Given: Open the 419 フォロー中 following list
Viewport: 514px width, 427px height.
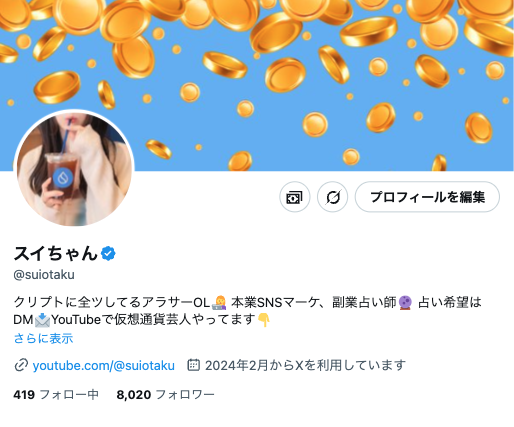Looking at the screenshot, I should [x=56, y=395].
